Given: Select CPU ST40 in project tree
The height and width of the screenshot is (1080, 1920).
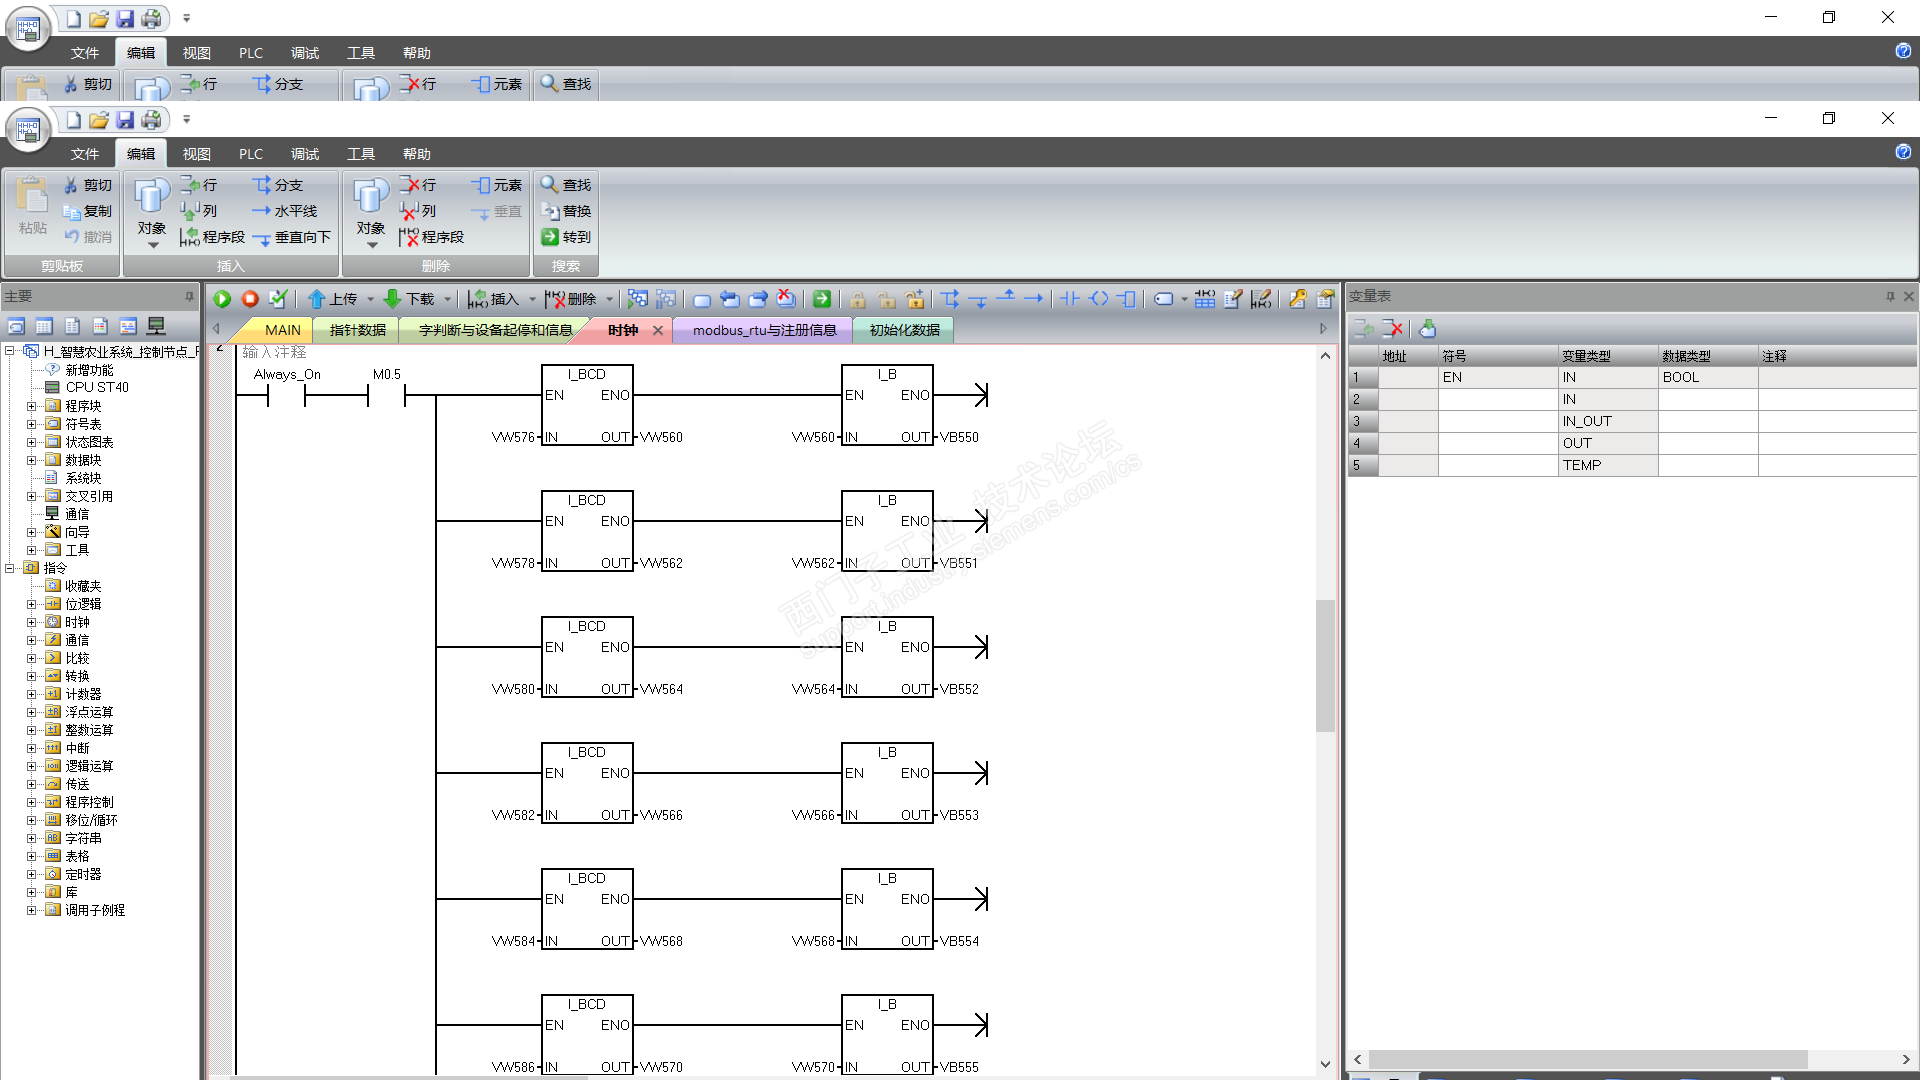Looking at the screenshot, I should (96, 387).
